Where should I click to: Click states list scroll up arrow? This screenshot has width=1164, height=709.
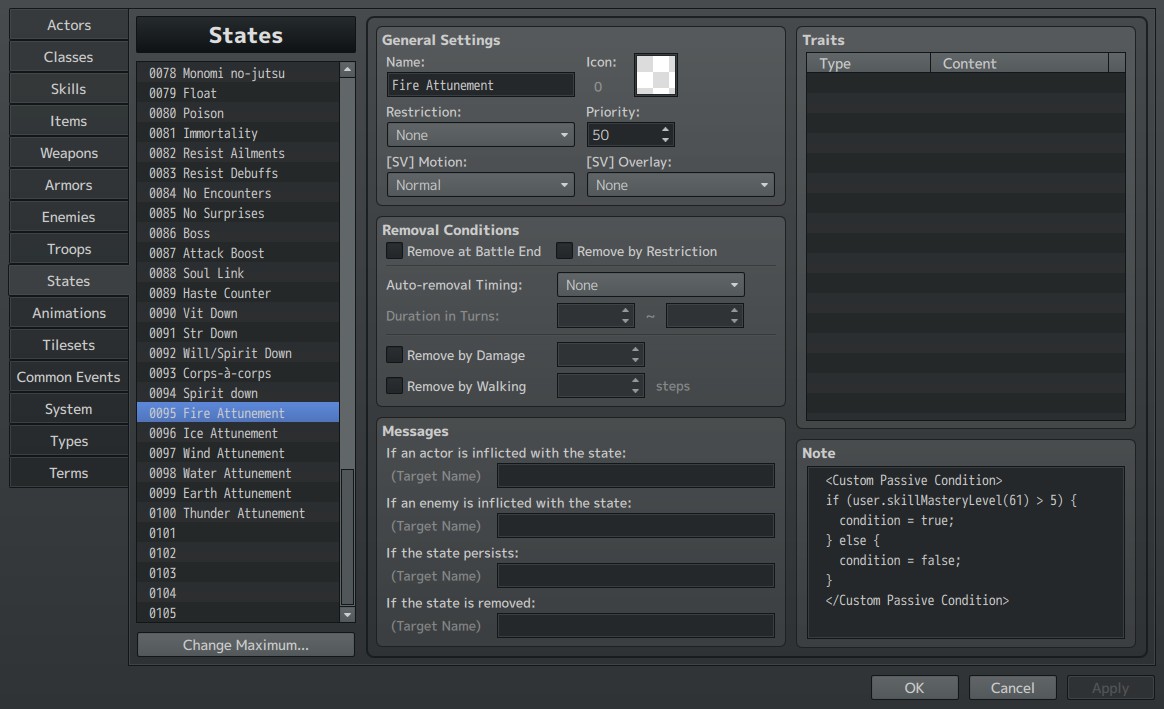[x=347, y=69]
